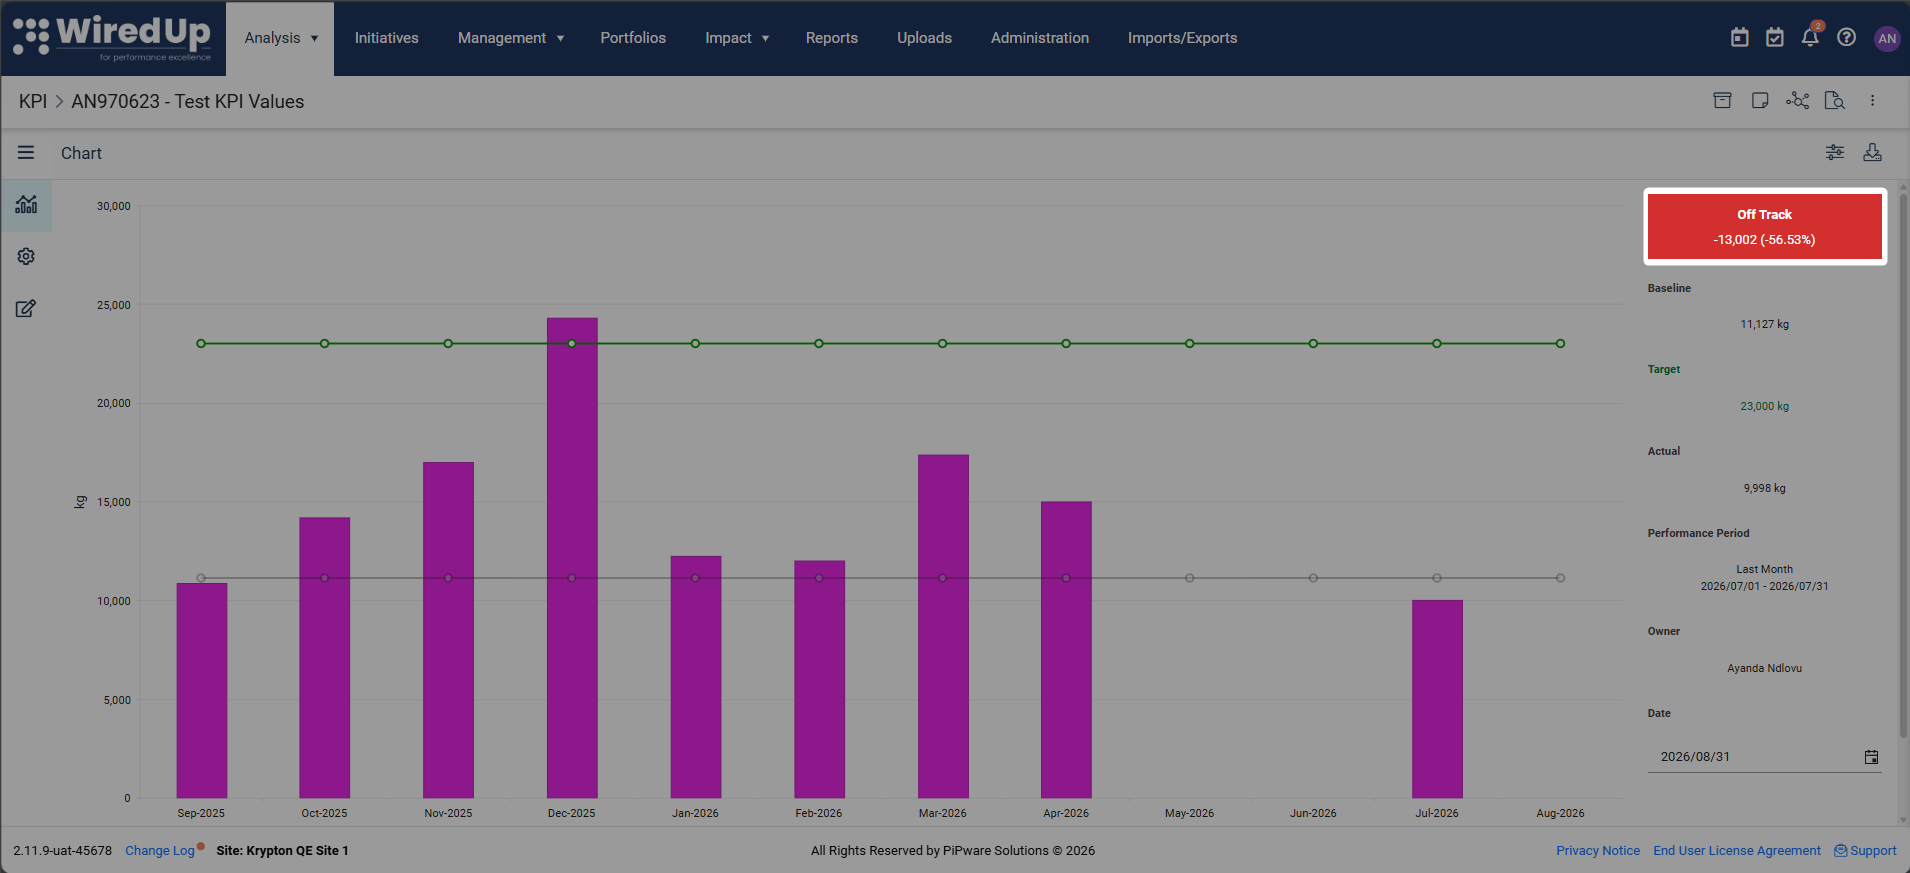Click the Off Track status card
This screenshot has width=1910, height=873.
(1765, 227)
